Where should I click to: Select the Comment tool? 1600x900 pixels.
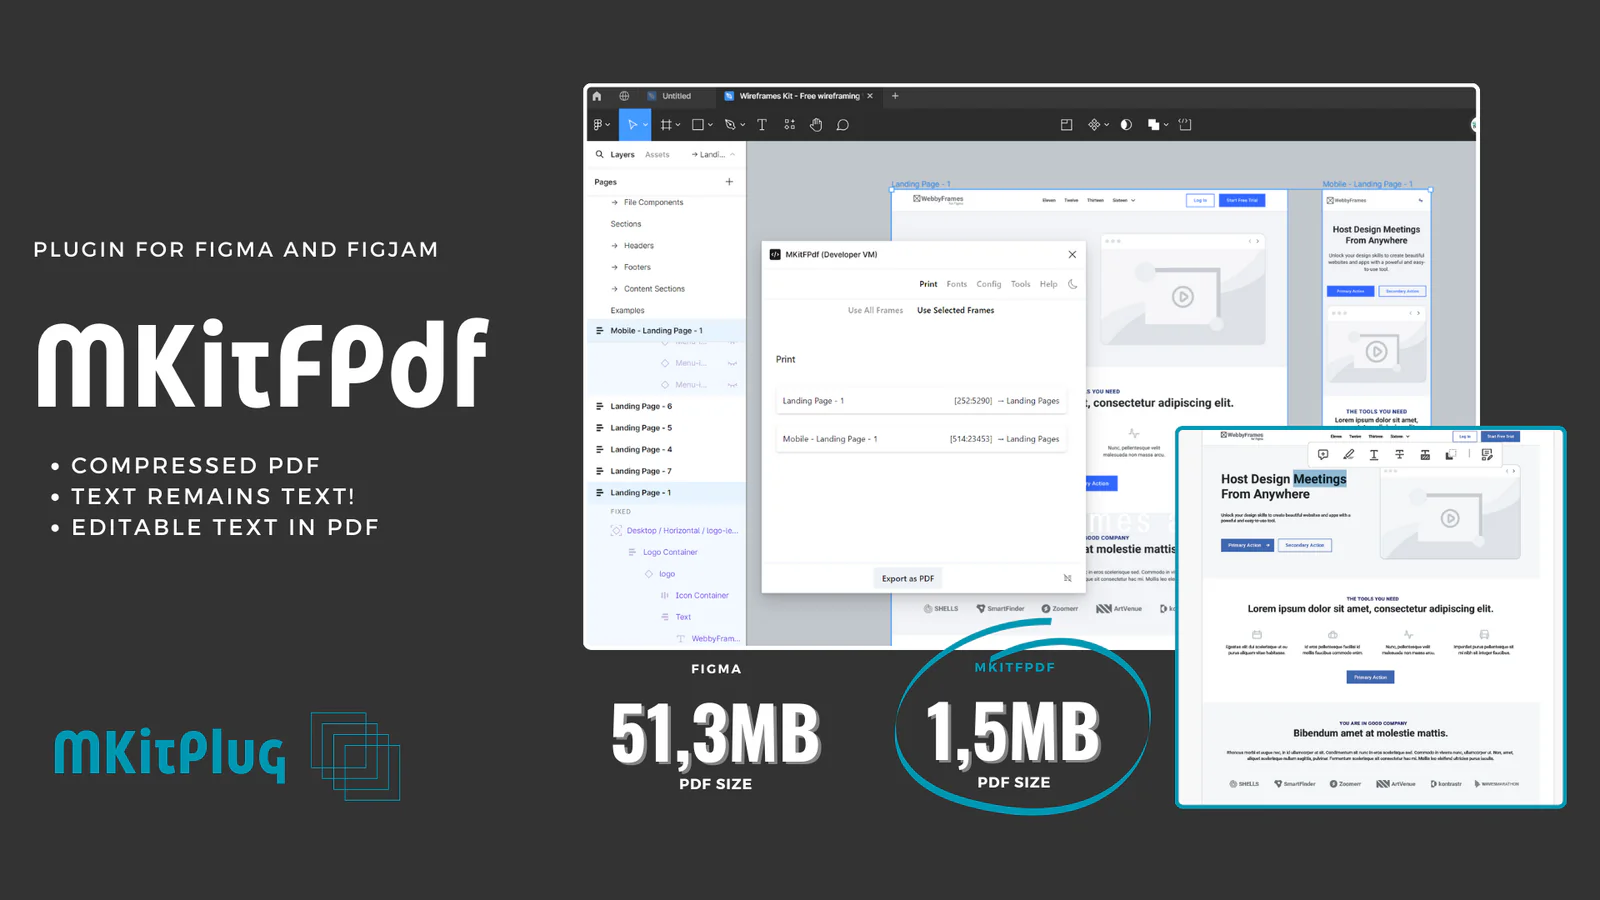tap(843, 125)
